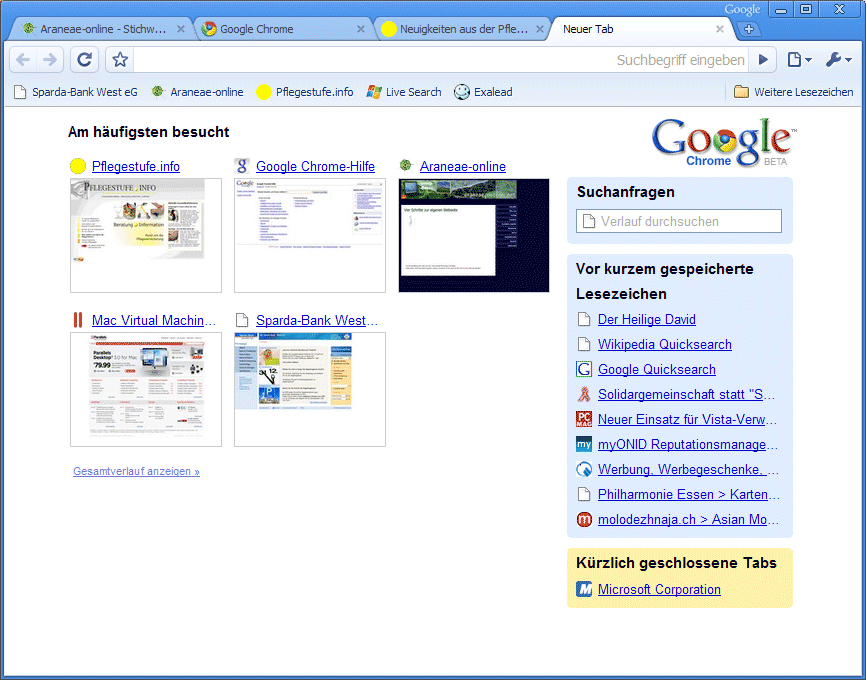866x680 pixels.
Task: Open the Wikipedia Quicksearch bookmark
Action: click(664, 344)
